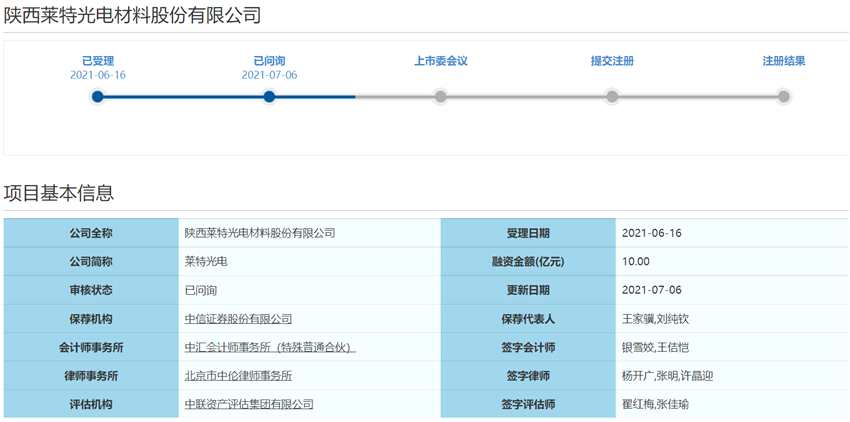
Task: Click the 王家骥,刘纯钦 representatives value
Action: click(x=655, y=319)
